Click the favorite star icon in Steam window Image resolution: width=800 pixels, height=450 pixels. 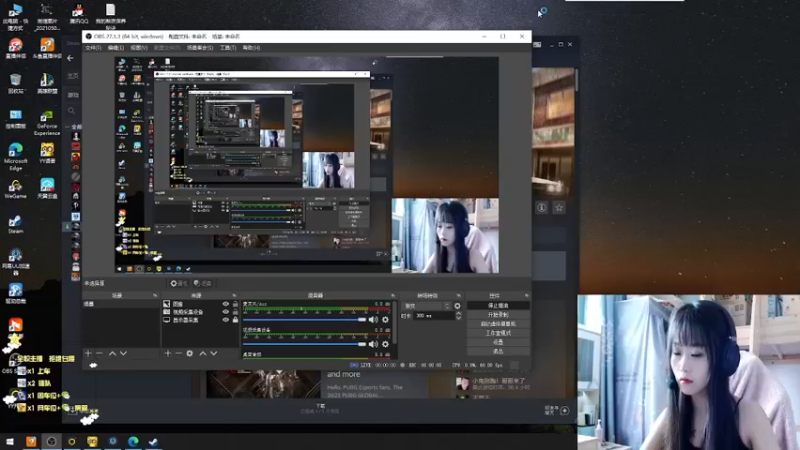[559, 208]
